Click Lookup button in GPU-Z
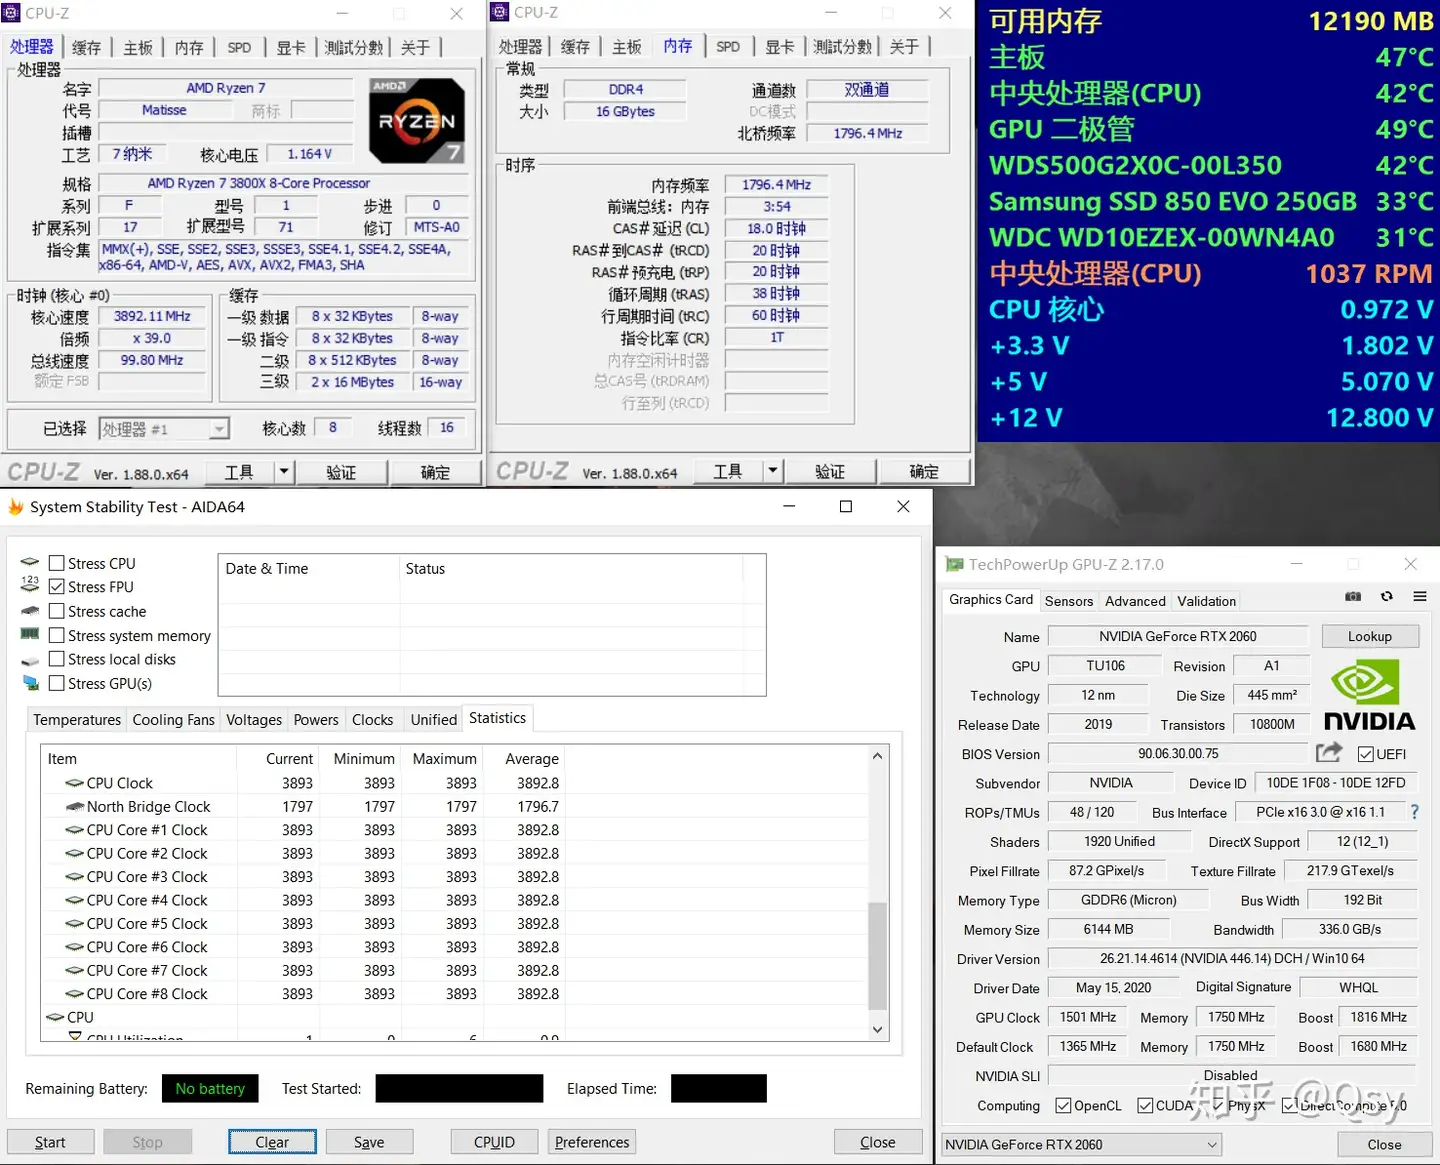This screenshot has width=1440, height=1165. click(x=1369, y=636)
